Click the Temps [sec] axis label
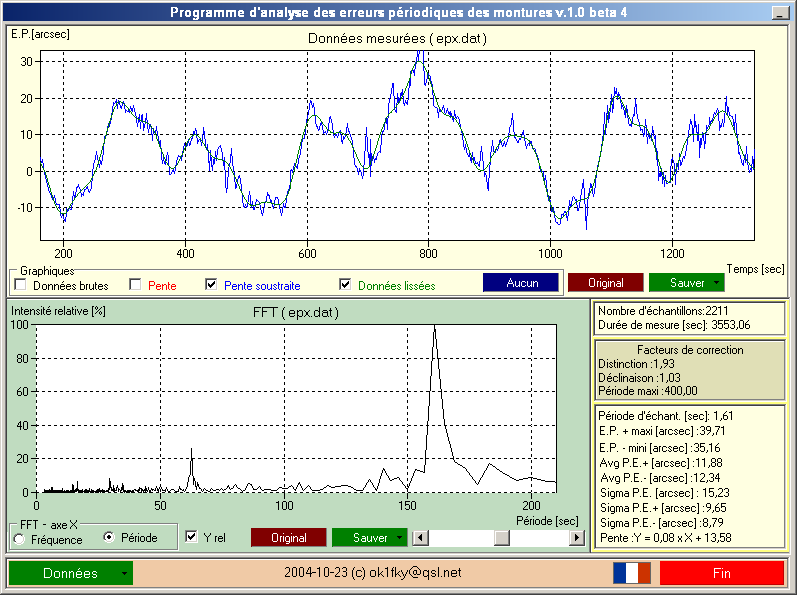Image resolution: width=797 pixels, height=595 pixels. [x=755, y=269]
